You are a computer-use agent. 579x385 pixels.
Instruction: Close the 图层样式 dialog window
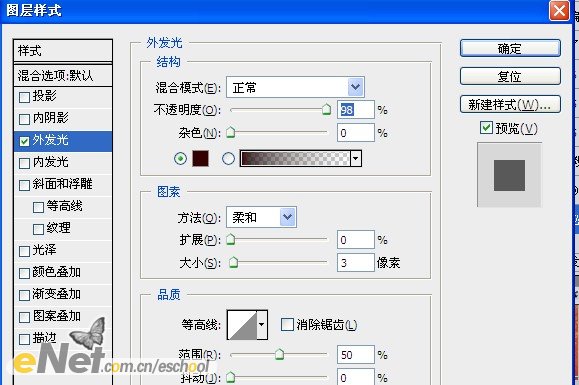559,11
